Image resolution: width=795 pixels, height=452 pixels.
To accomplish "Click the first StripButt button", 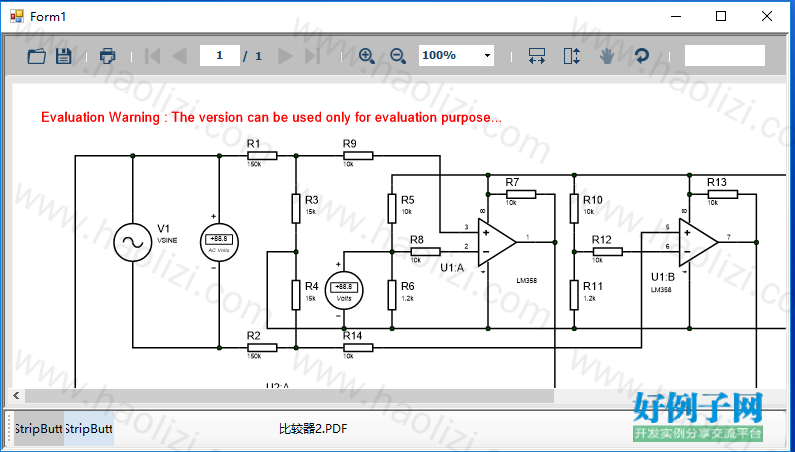I will (39, 429).
